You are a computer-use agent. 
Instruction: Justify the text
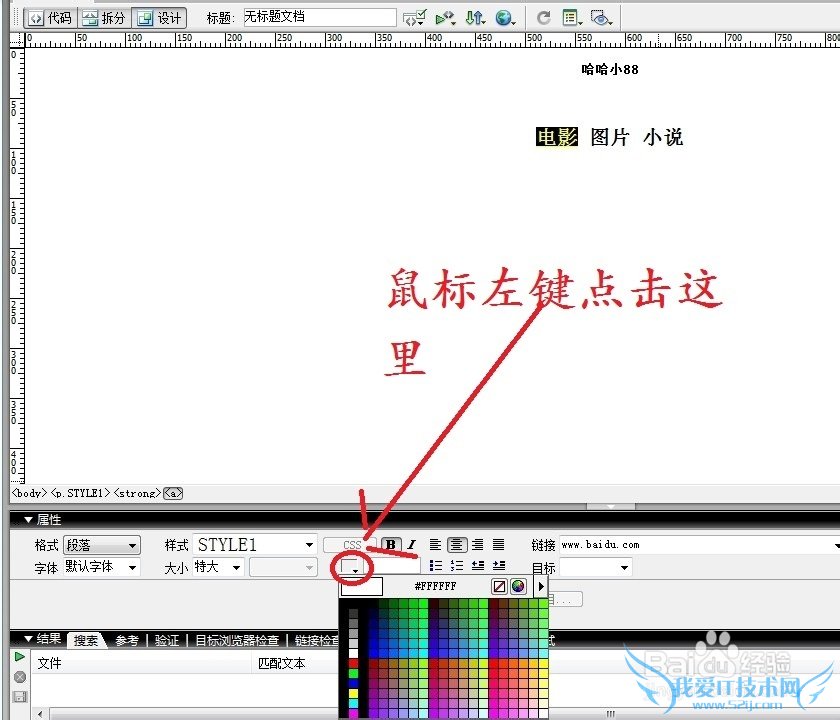coord(498,545)
